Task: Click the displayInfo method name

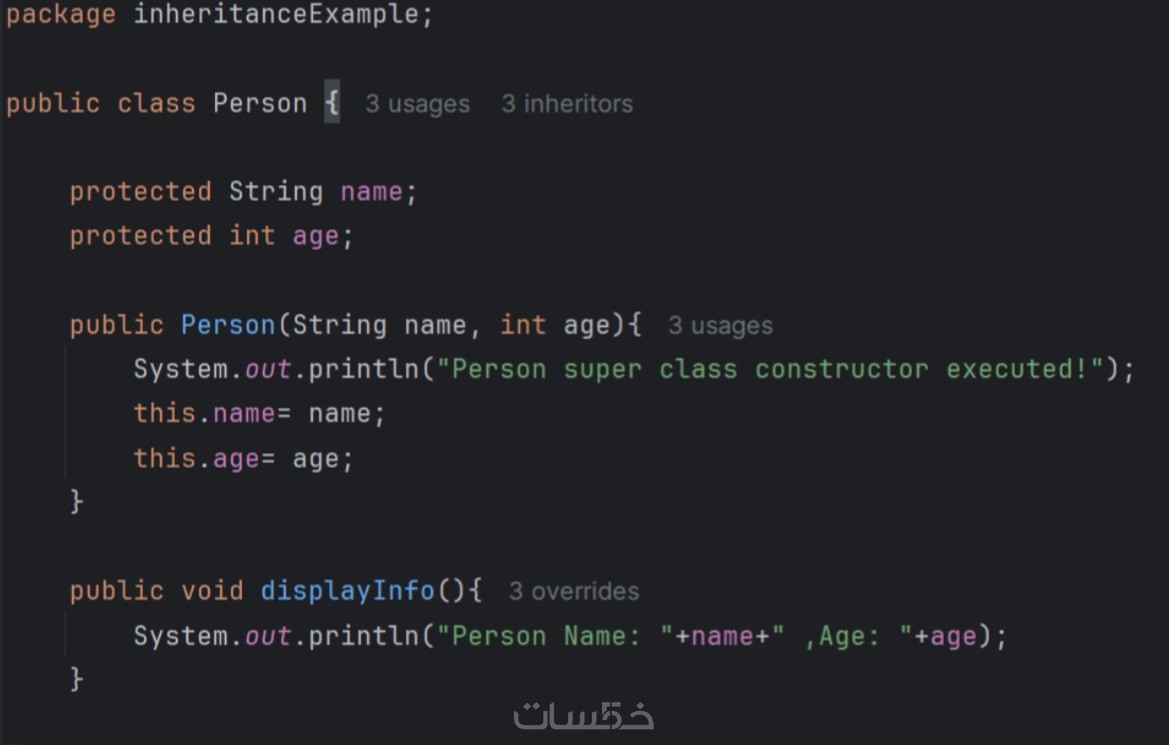Action: (347, 590)
